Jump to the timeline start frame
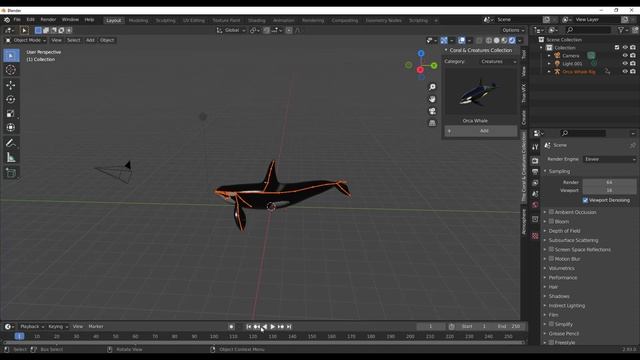The width and height of the screenshot is (640, 360). pos(249,327)
